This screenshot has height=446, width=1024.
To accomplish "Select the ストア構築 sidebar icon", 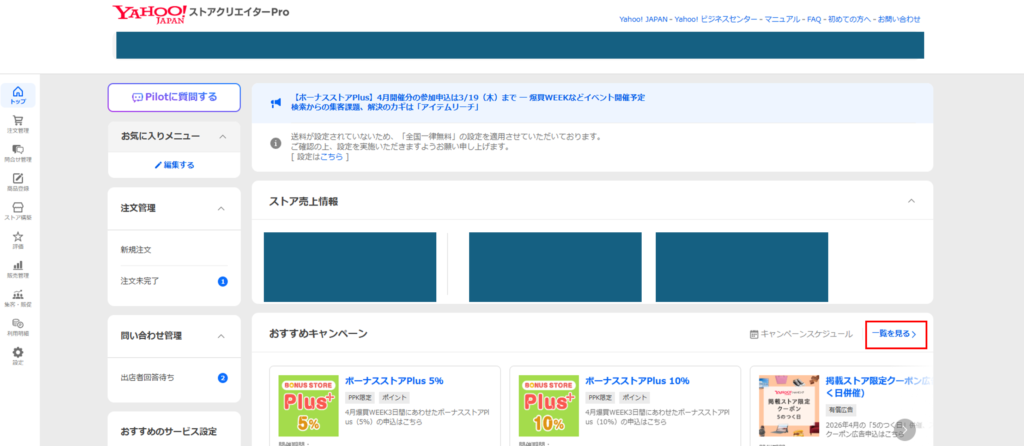I will point(18,211).
